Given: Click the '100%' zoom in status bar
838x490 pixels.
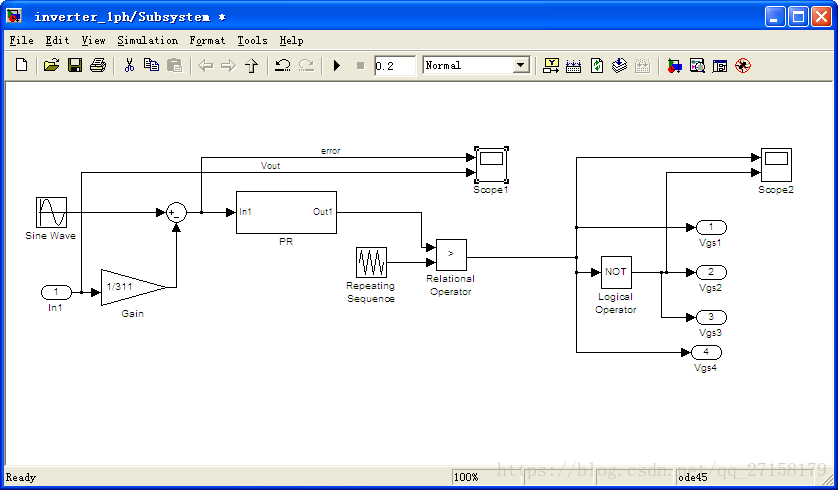Looking at the screenshot, I should [466, 477].
